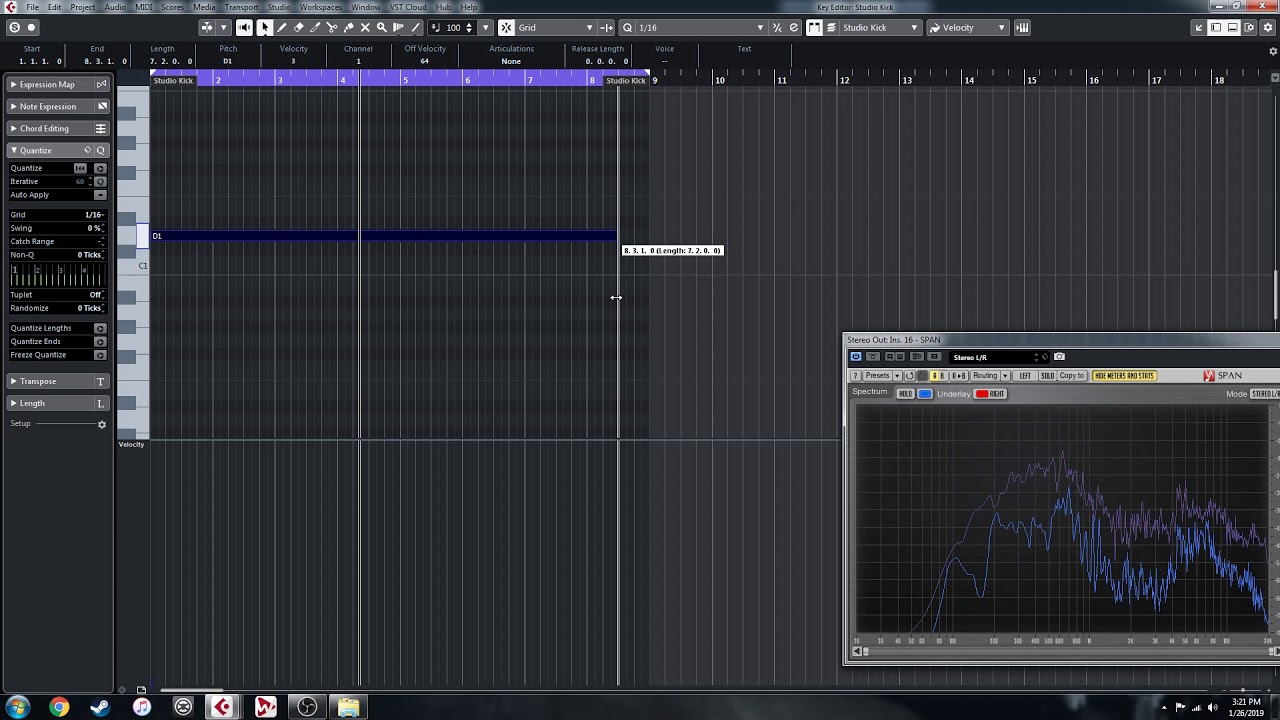This screenshot has width=1280, height=720.
Task: Toggle Snap on/off button
Action: pos(506,28)
